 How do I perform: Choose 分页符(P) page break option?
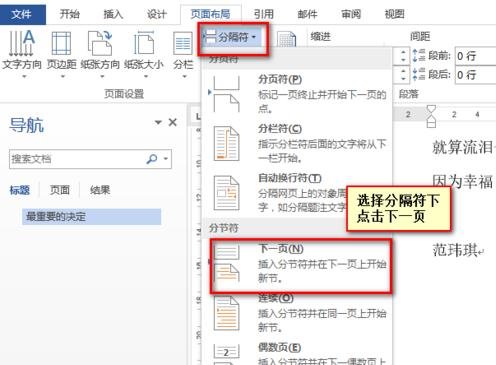(297, 94)
